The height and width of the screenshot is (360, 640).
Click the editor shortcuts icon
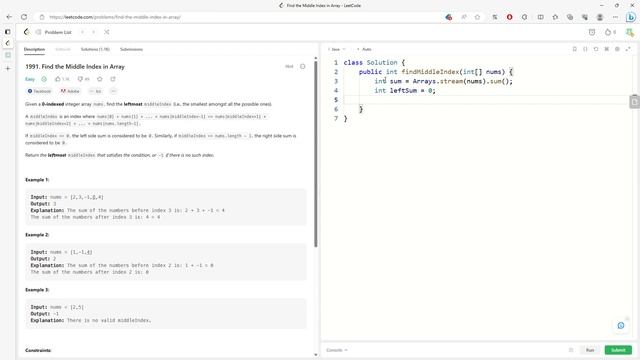pos(607,49)
